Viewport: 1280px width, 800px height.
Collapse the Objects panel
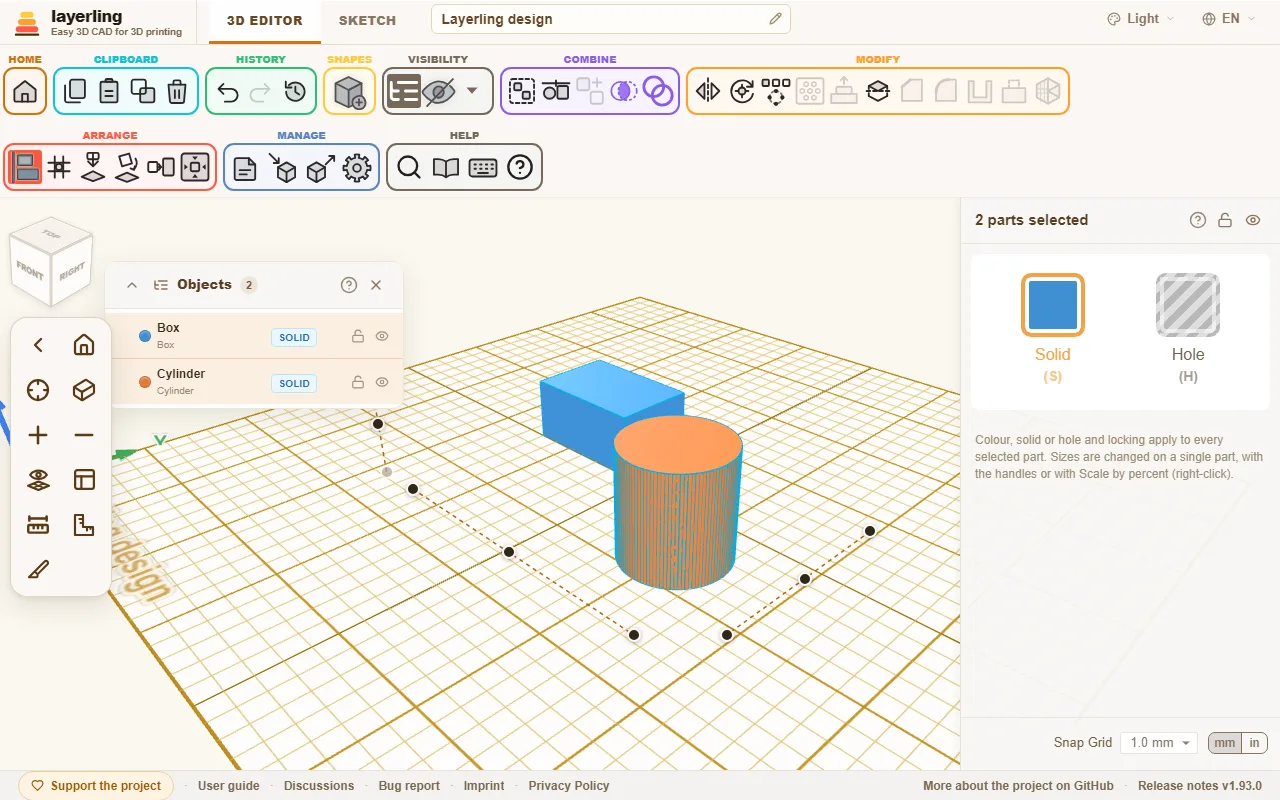[132, 285]
